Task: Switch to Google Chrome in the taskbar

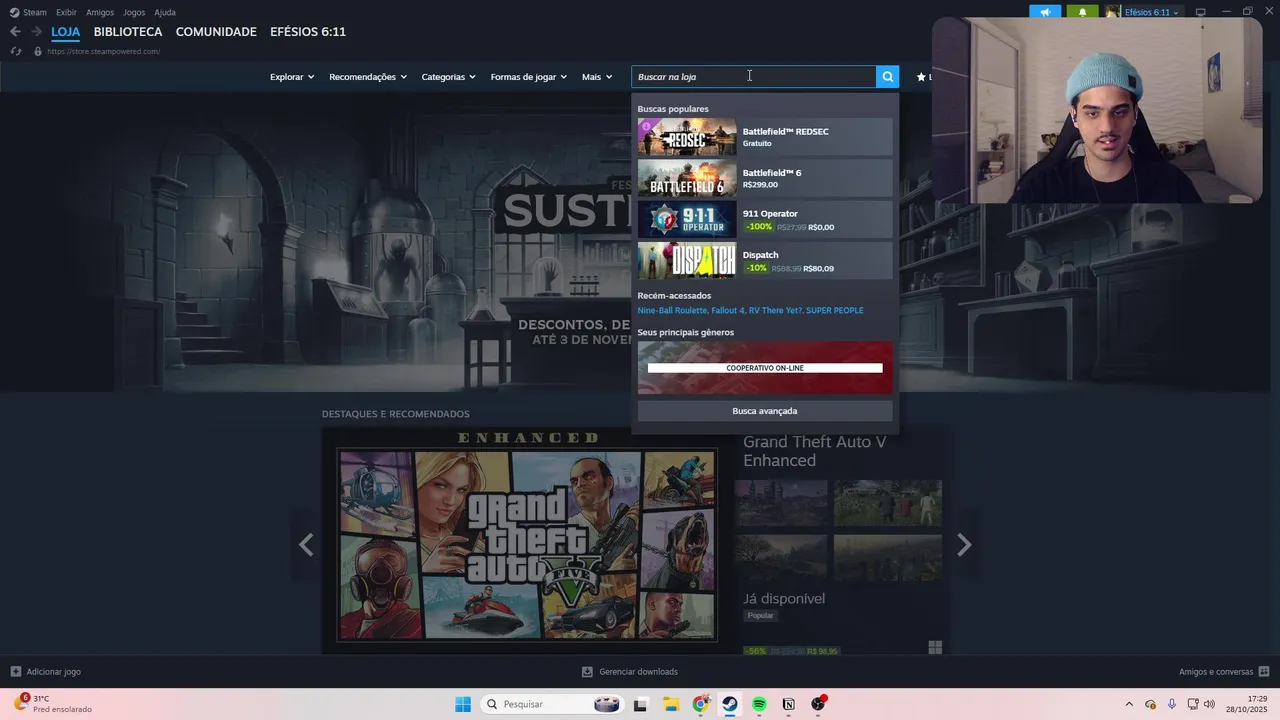Action: click(x=700, y=704)
